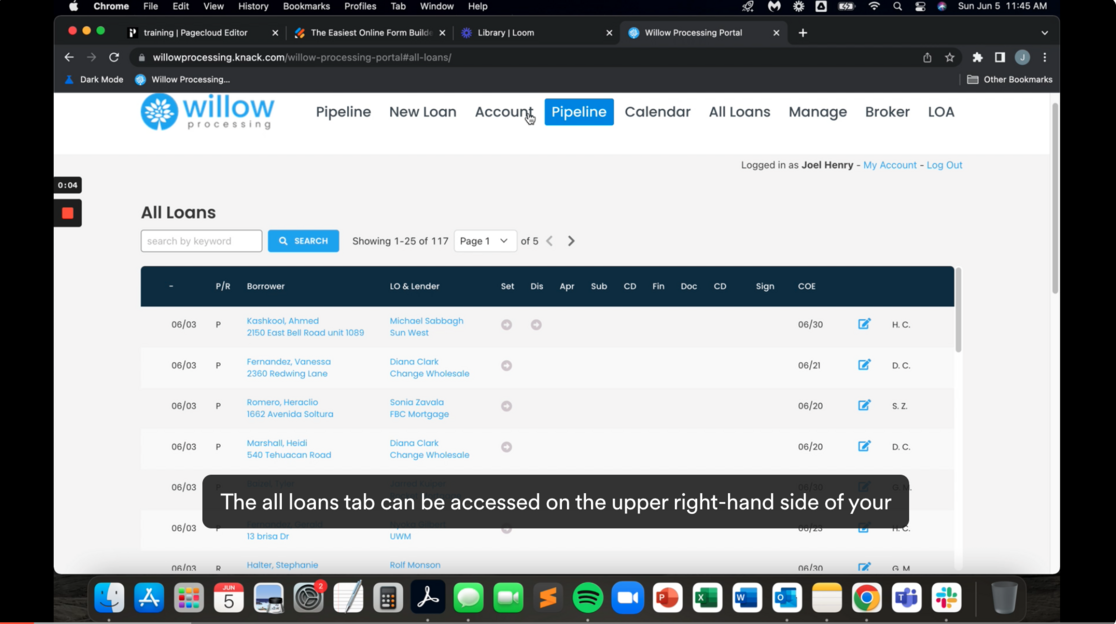Advance to the next page with the right chevron
This screenshot has height=624, width=1116.
point(571,240)
